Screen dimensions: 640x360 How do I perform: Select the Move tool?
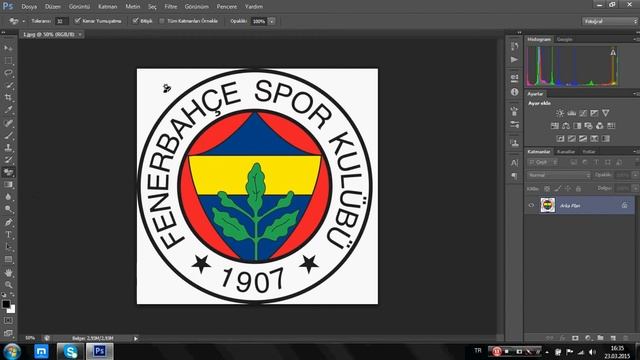point(8,48)
